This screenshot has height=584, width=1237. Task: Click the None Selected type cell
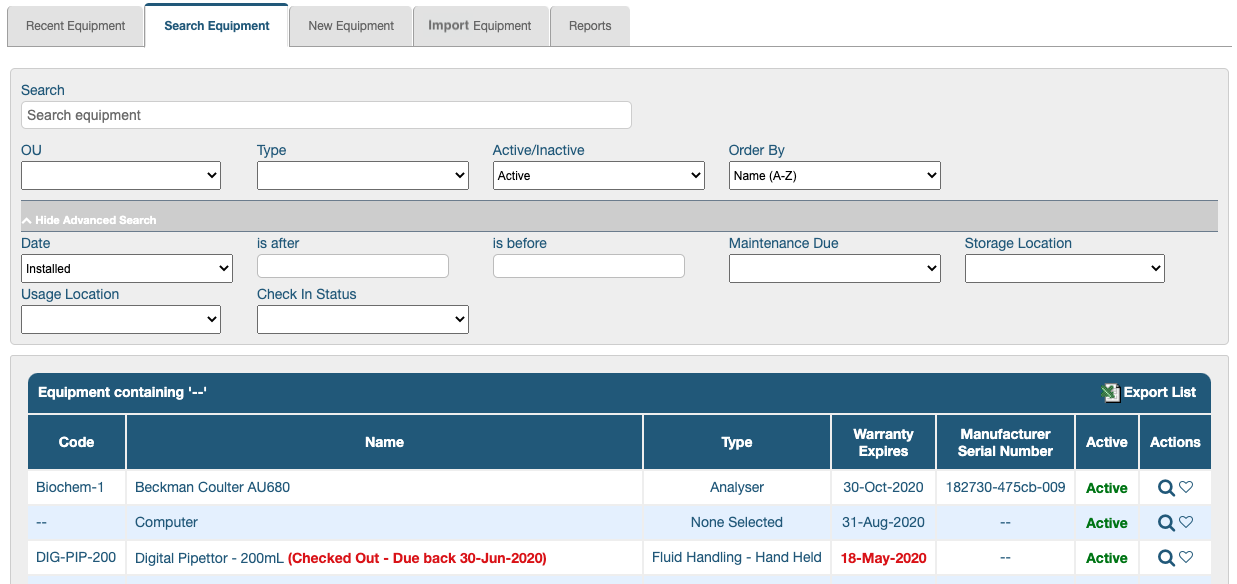pos(737,522)
